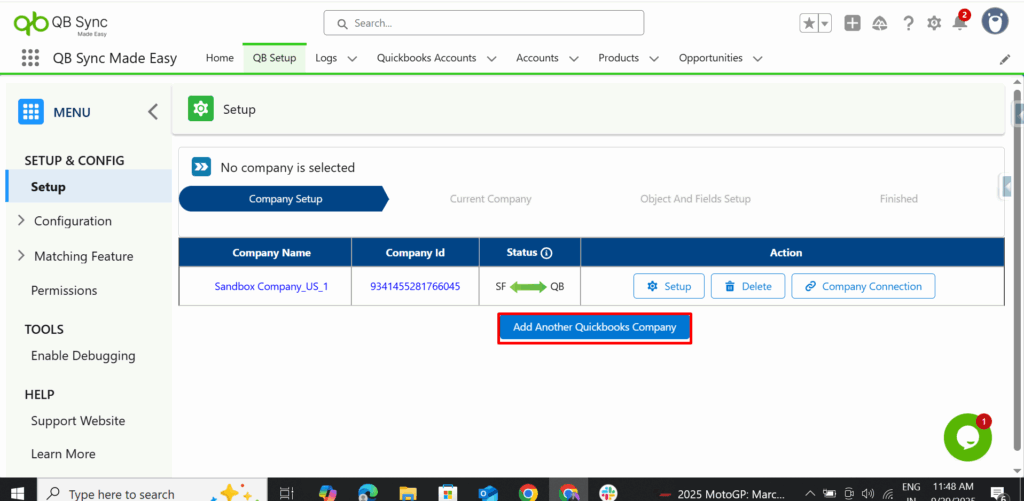Click Add Another Quickbooks Company
This screenshot has width=1024, height=501.
594,327
